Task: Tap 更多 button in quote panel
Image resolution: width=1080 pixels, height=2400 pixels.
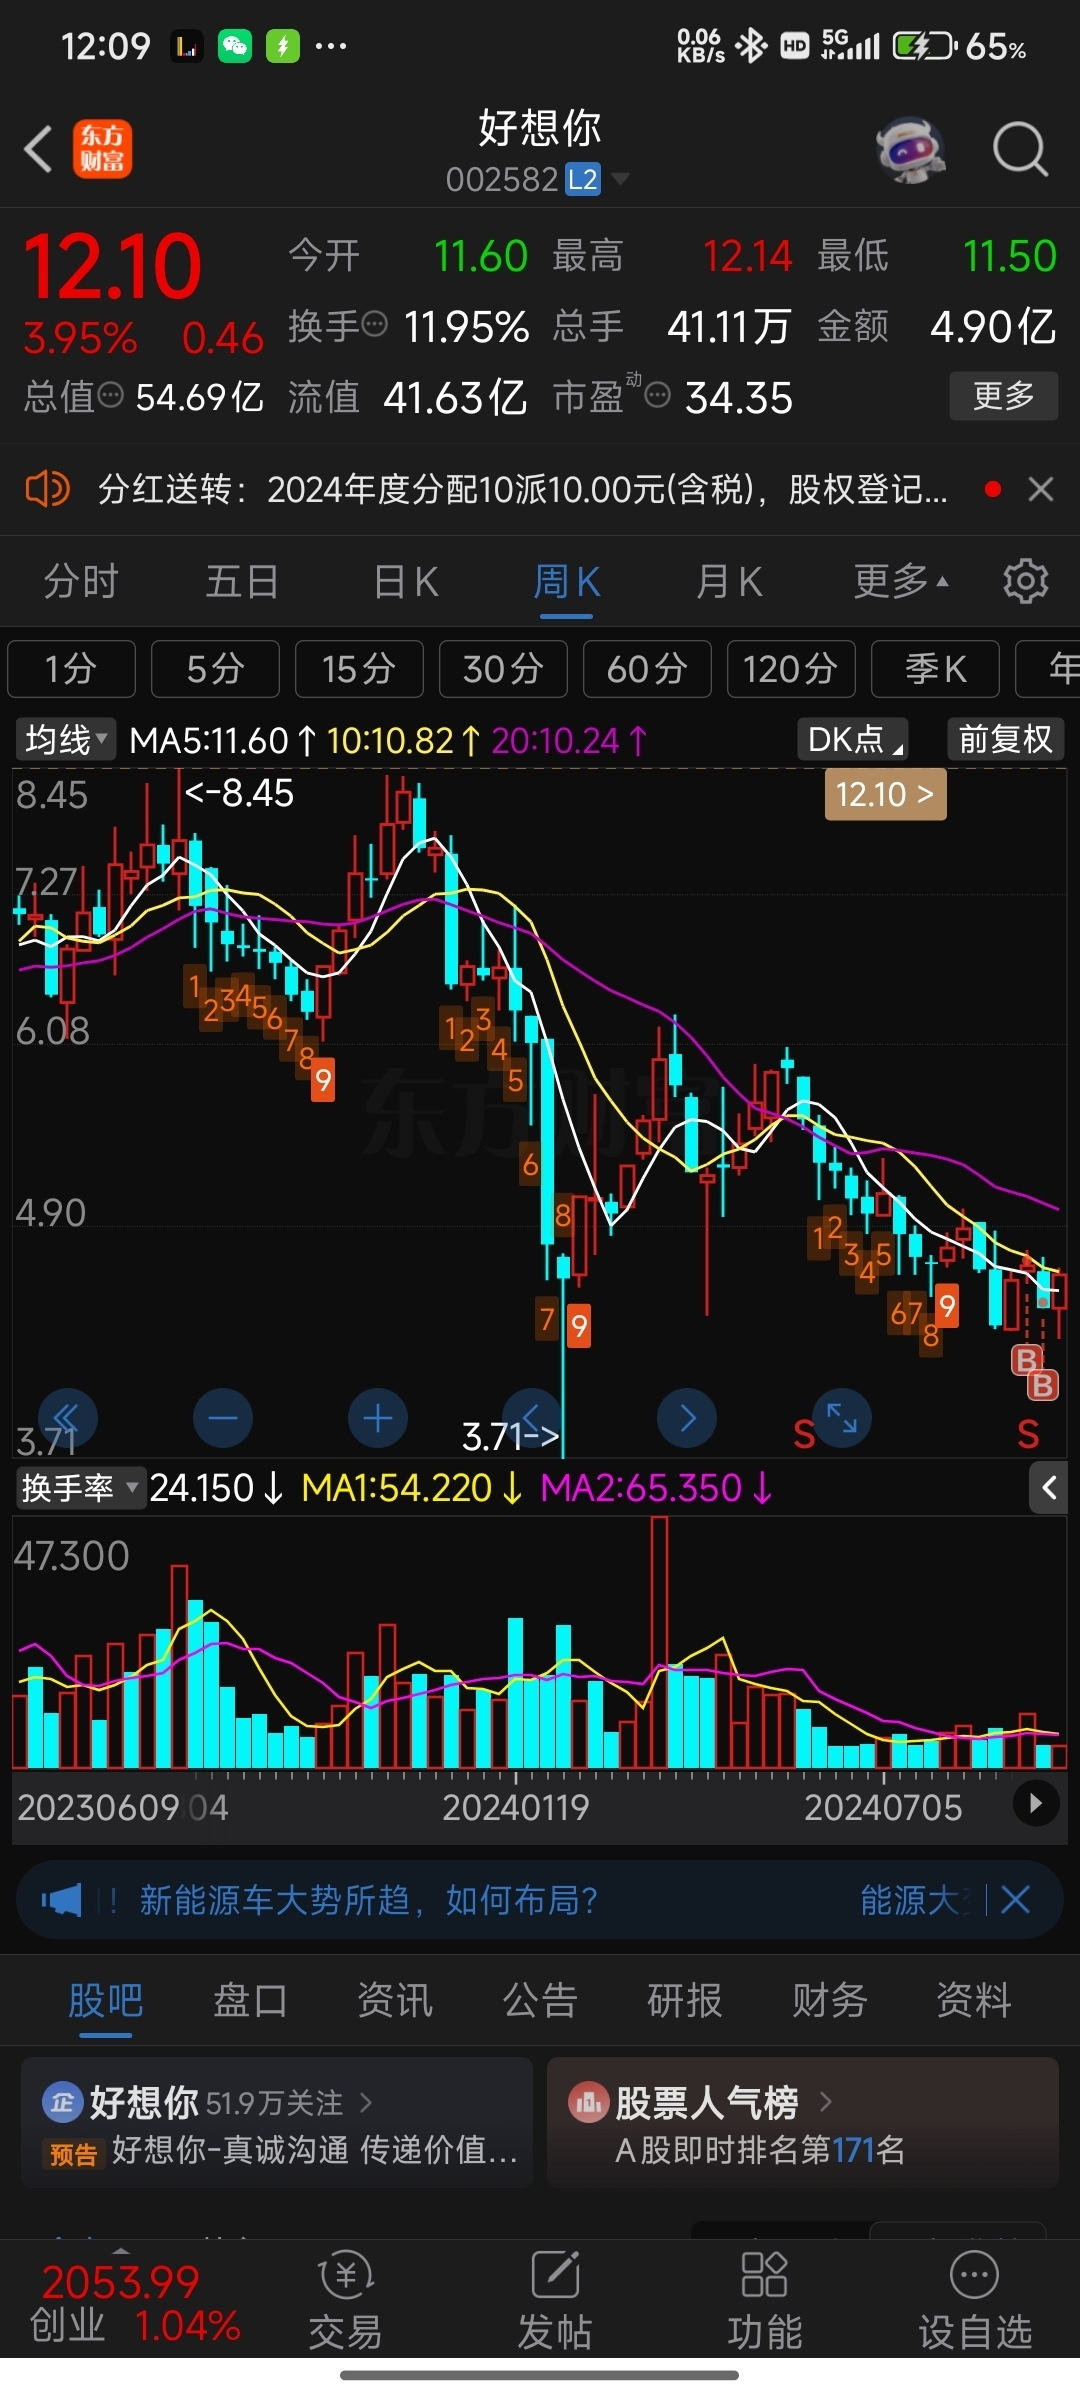Action: click(1004, 396)
